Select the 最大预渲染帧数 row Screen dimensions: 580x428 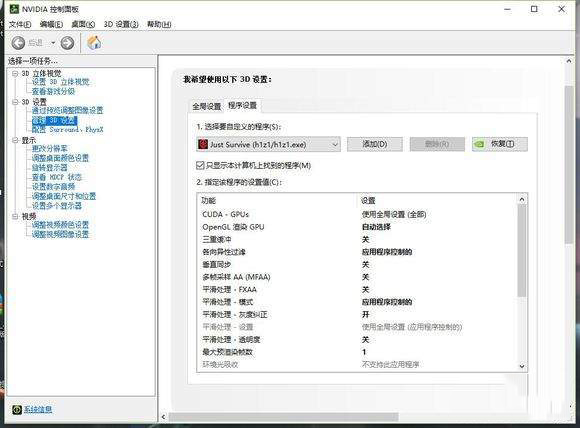pos(357,352)
